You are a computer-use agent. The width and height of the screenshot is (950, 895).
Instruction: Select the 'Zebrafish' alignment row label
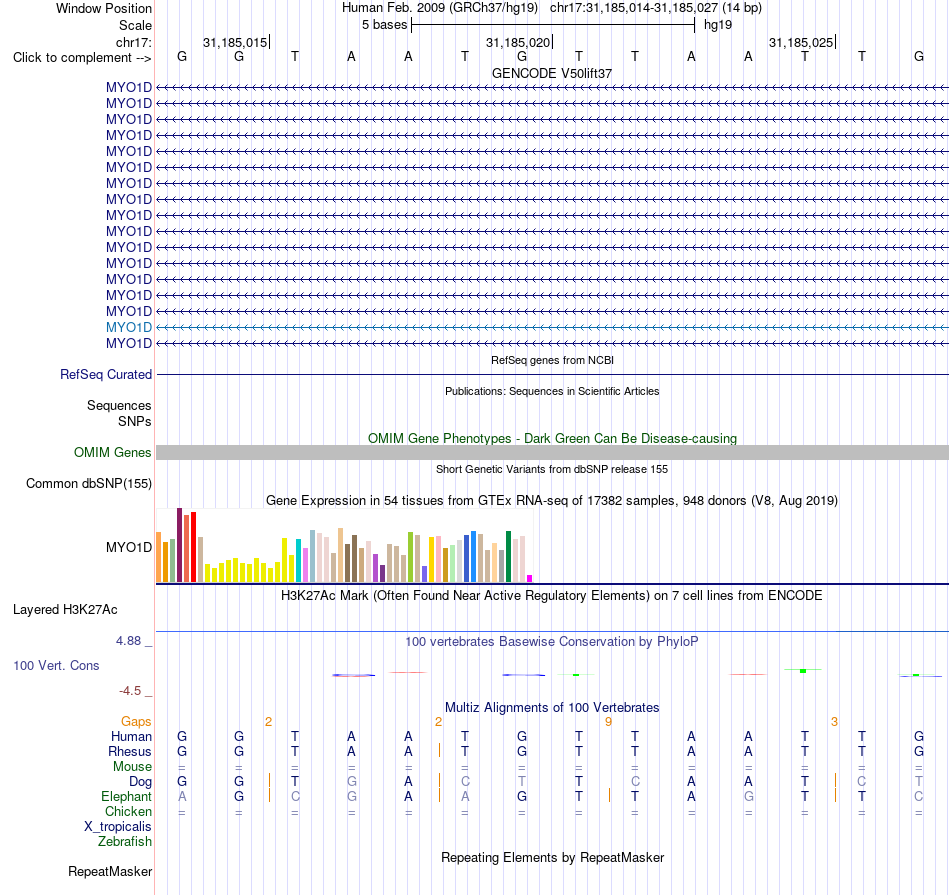click(x=125, y=842)
